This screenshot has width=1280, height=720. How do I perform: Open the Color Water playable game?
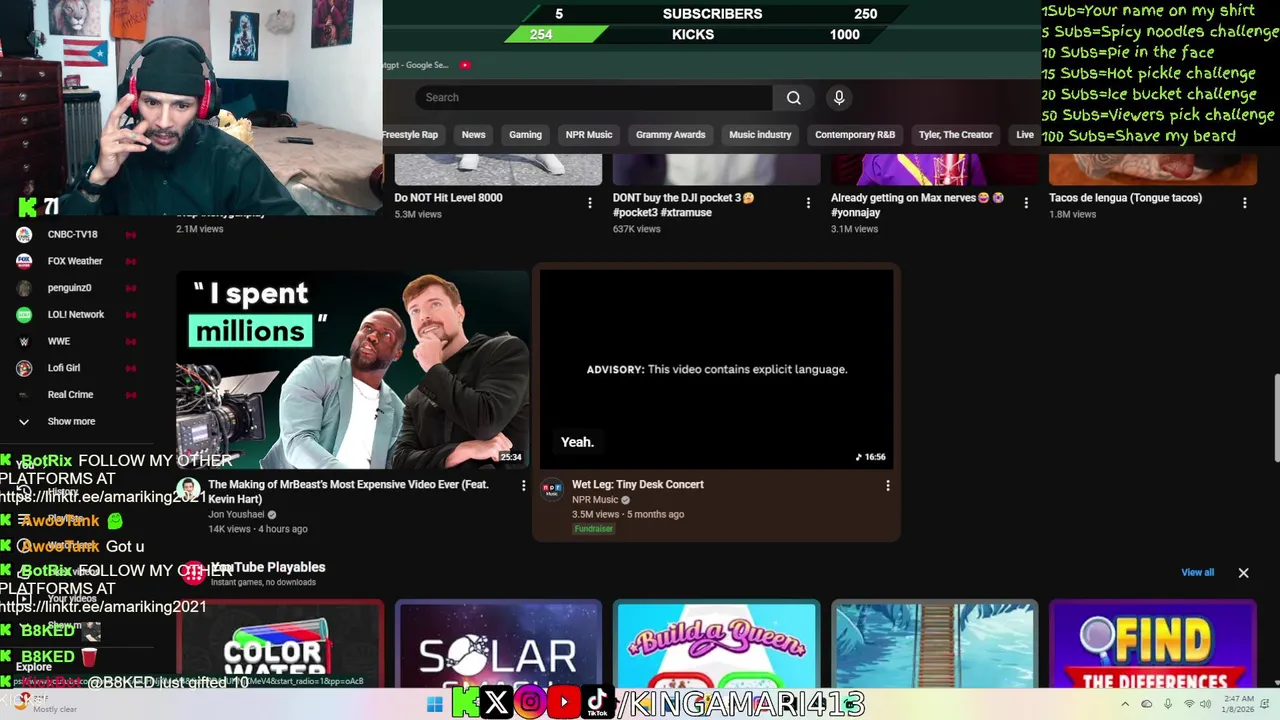280,644
